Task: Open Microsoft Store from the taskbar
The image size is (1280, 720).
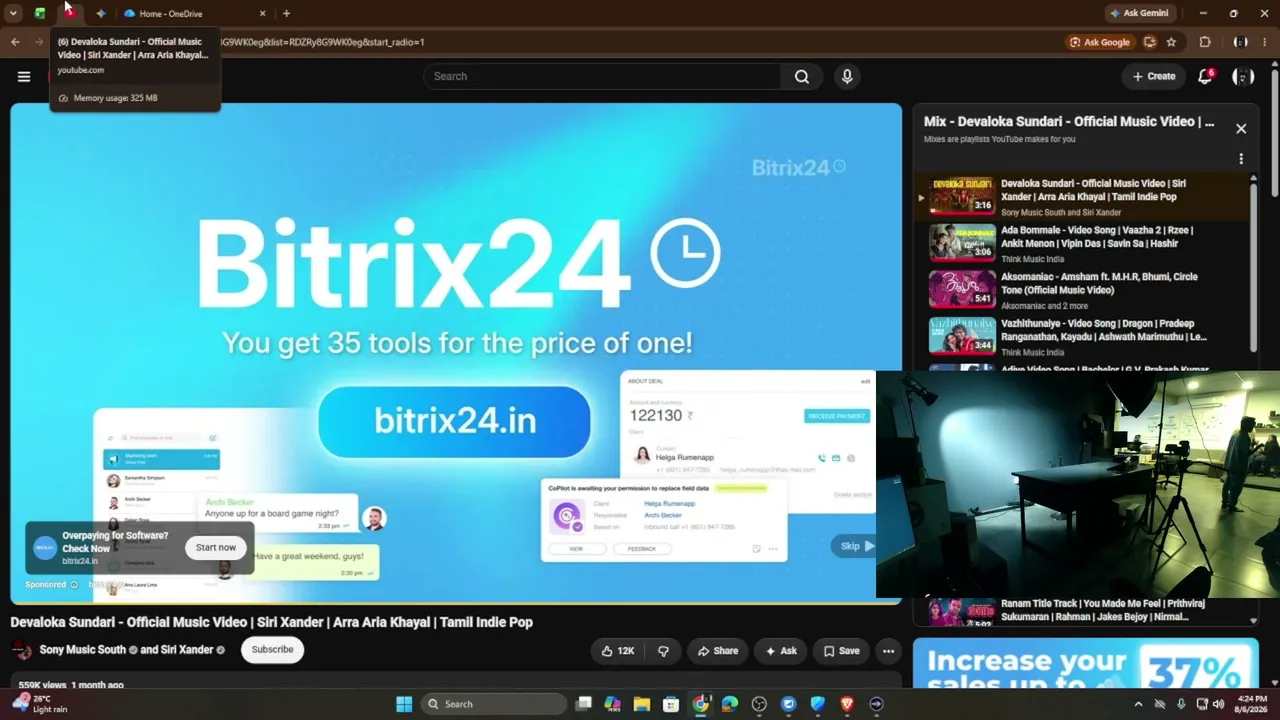Action: tap(671, 704)
